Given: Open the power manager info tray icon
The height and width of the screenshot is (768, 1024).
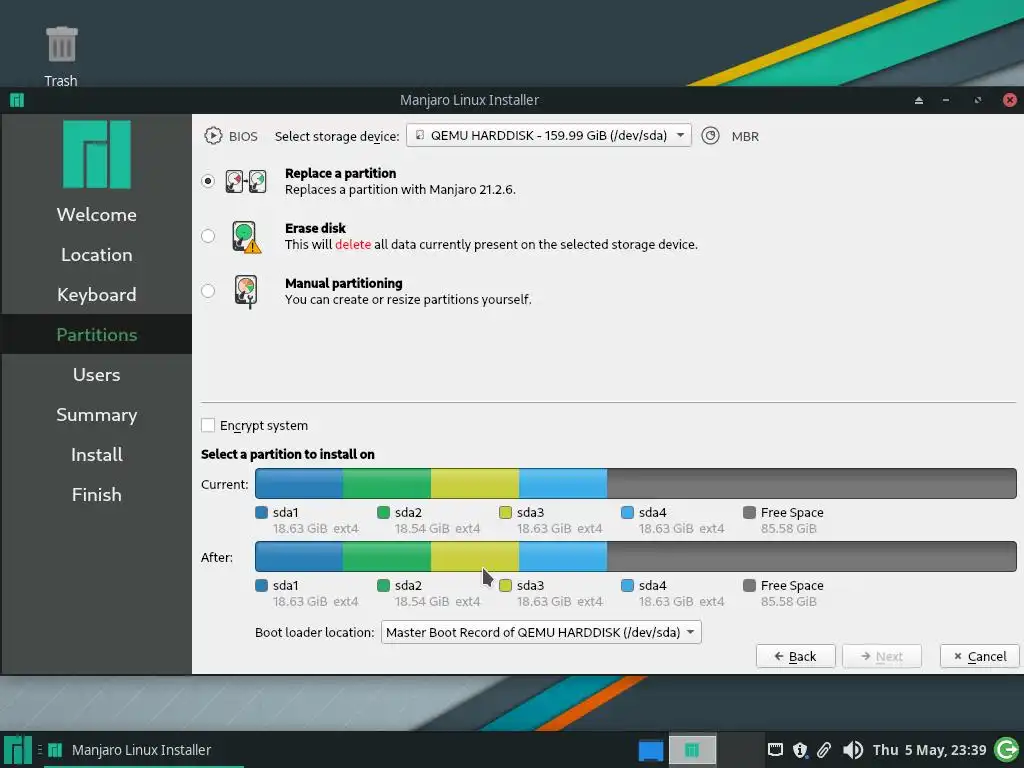Looking at the screenshot, I should [800, 750].
